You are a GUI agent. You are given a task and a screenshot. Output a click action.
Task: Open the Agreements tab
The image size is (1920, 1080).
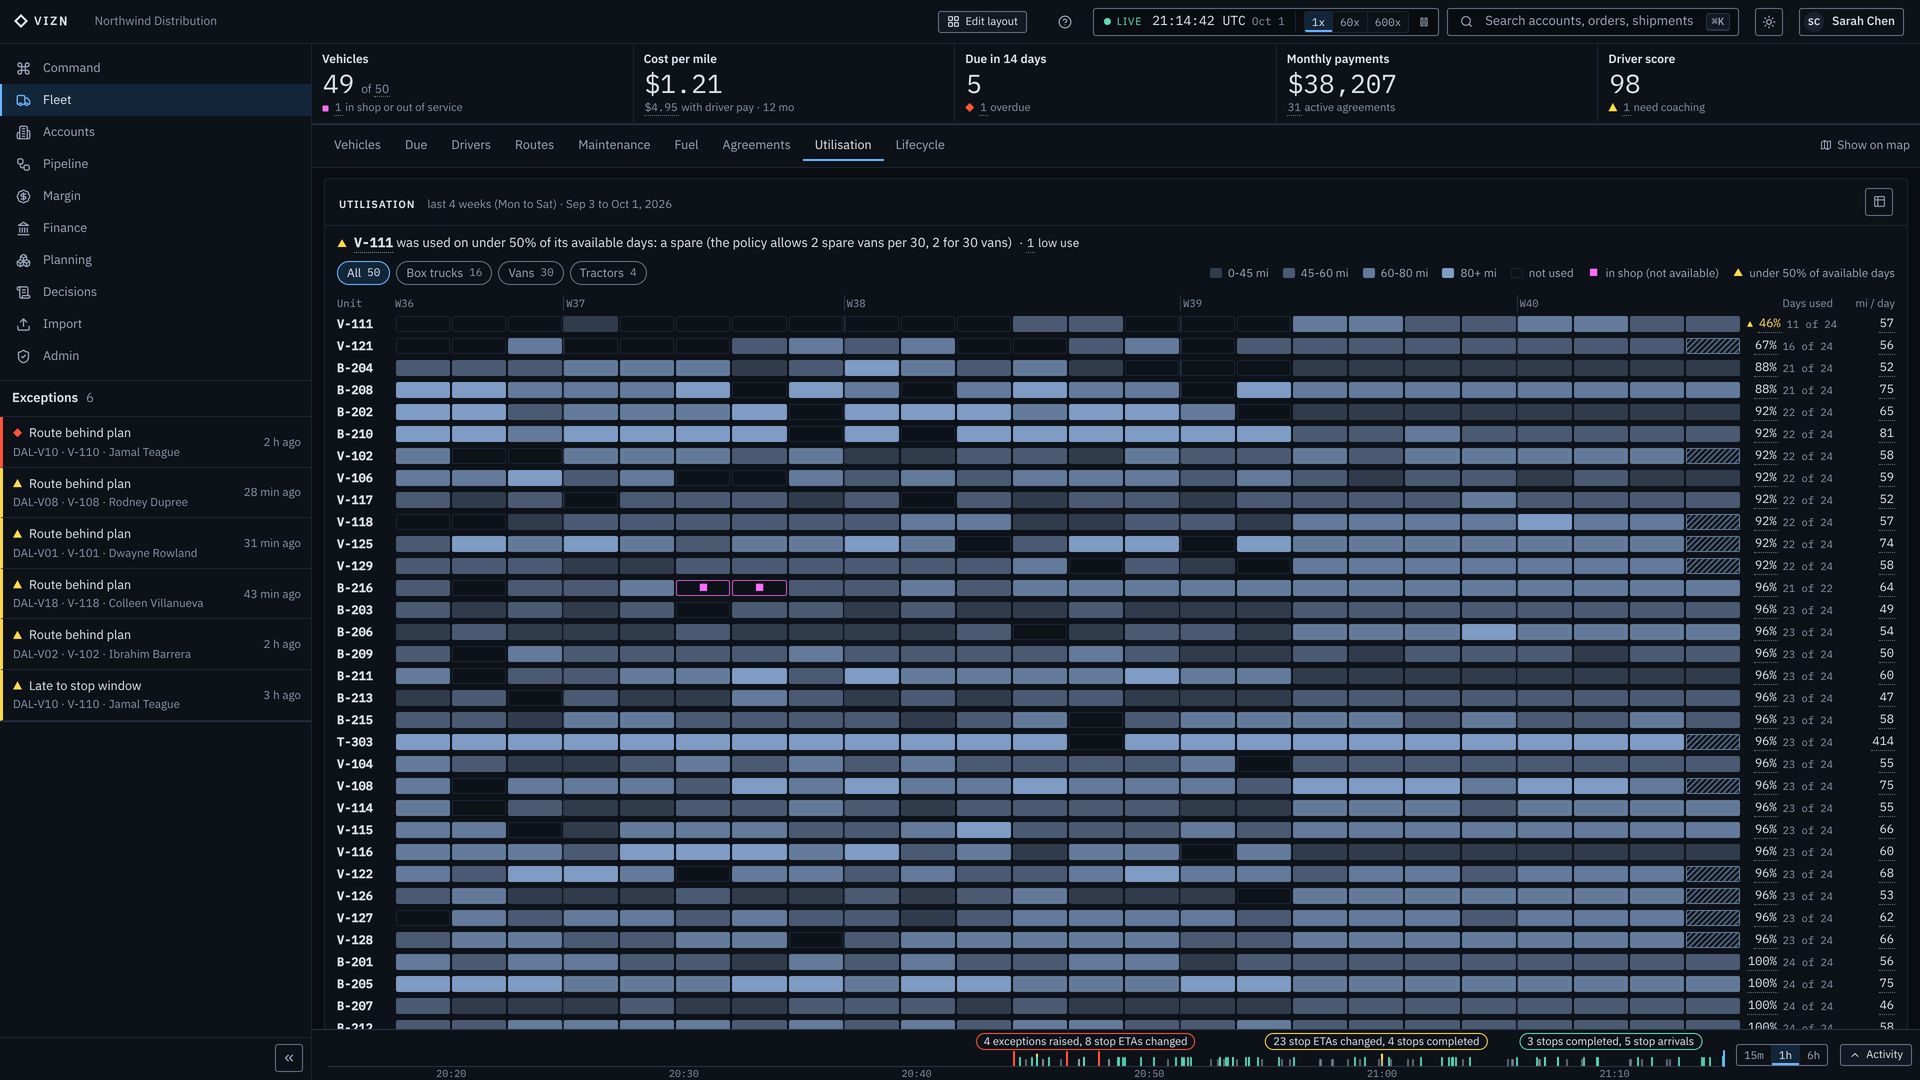point(756,145)
